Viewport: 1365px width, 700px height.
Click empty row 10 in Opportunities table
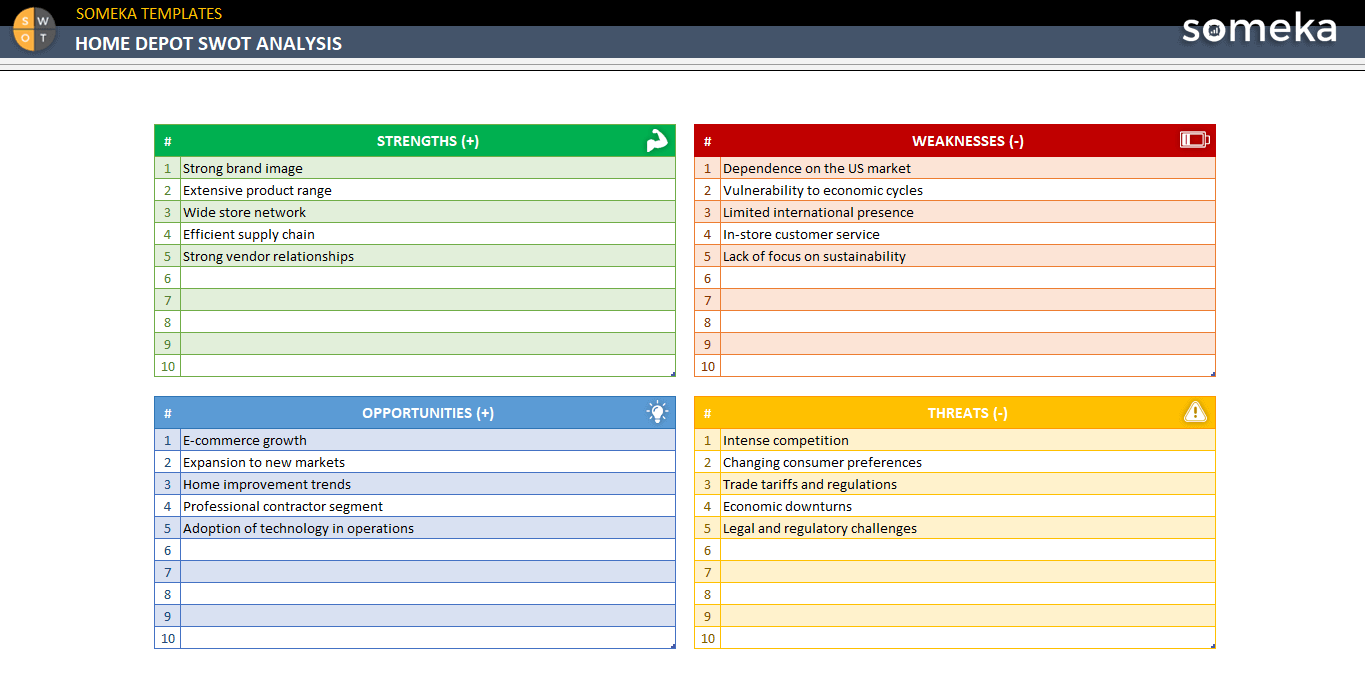(x=428, y=638)
